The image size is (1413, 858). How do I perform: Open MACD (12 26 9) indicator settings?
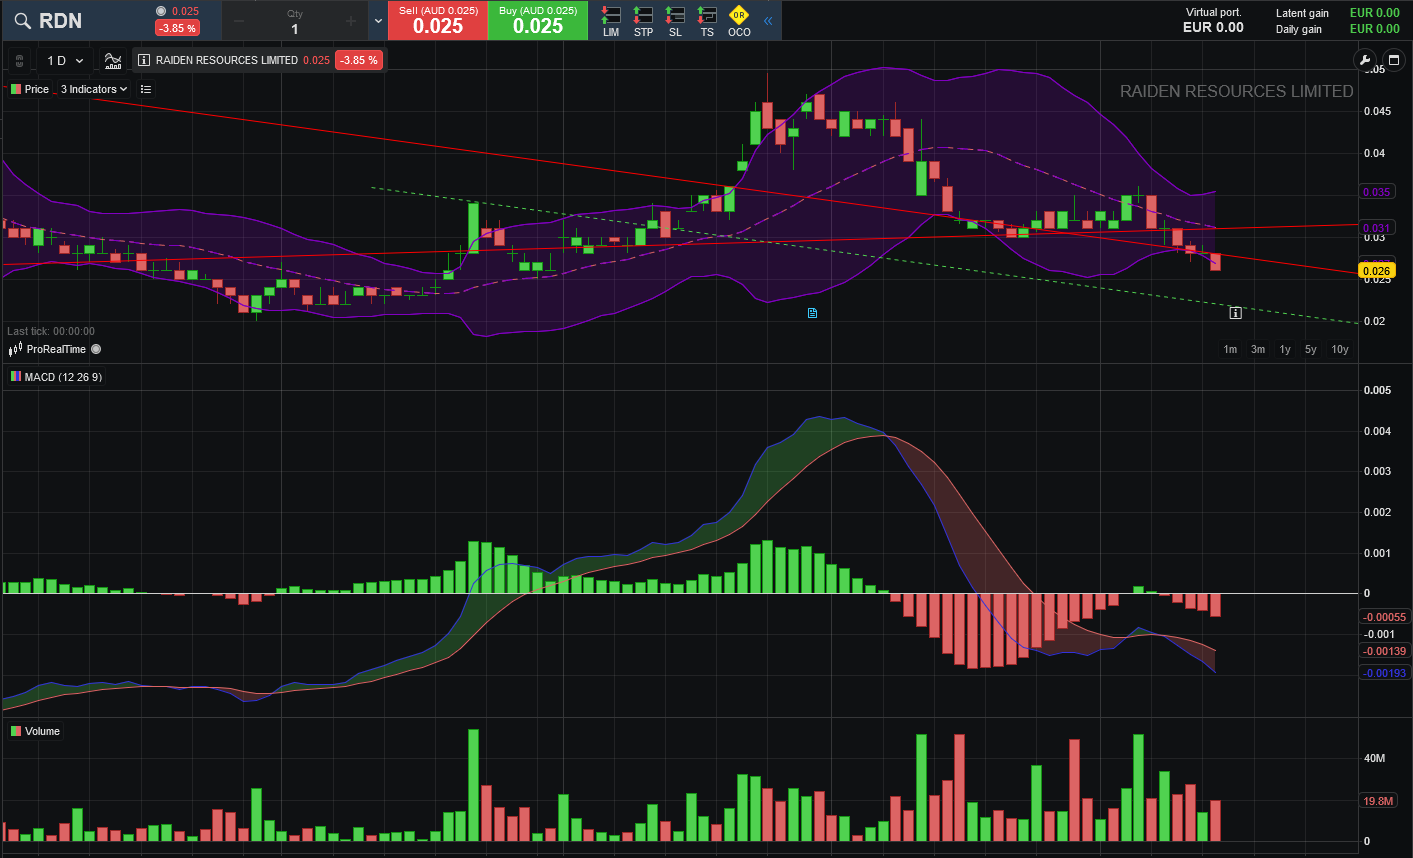(63, 377)
